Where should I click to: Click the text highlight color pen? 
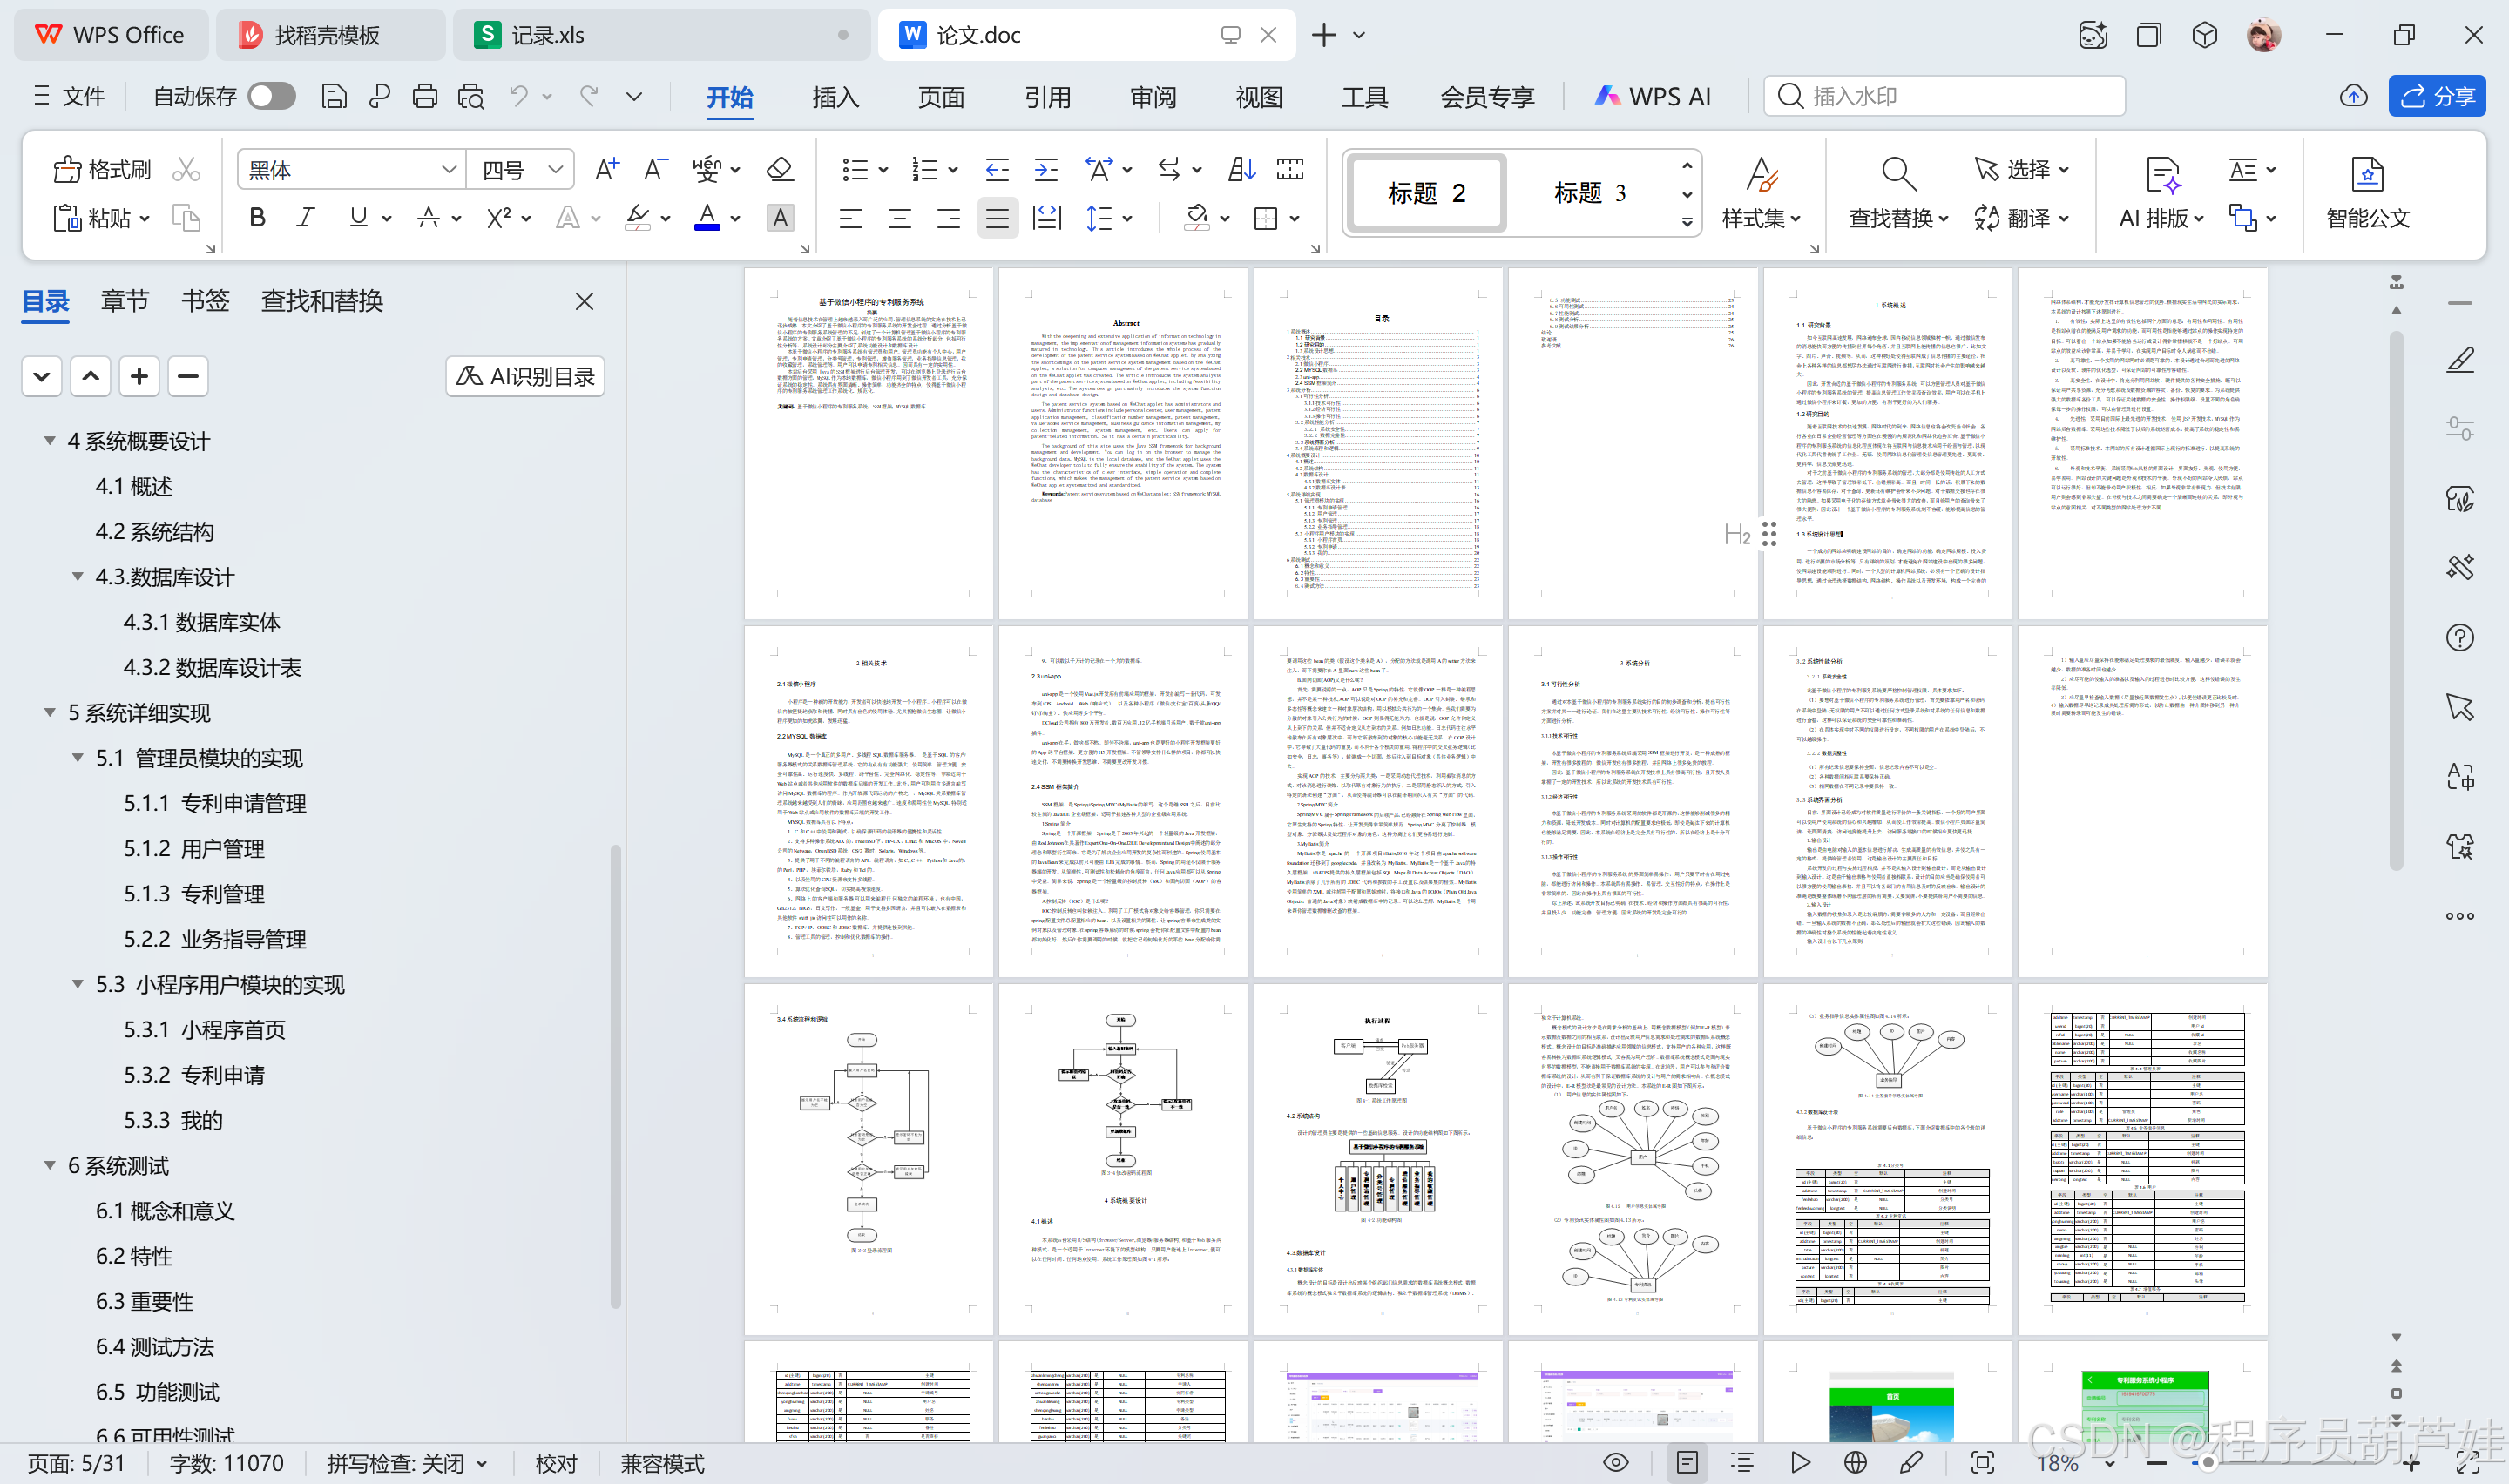(637, 217)
